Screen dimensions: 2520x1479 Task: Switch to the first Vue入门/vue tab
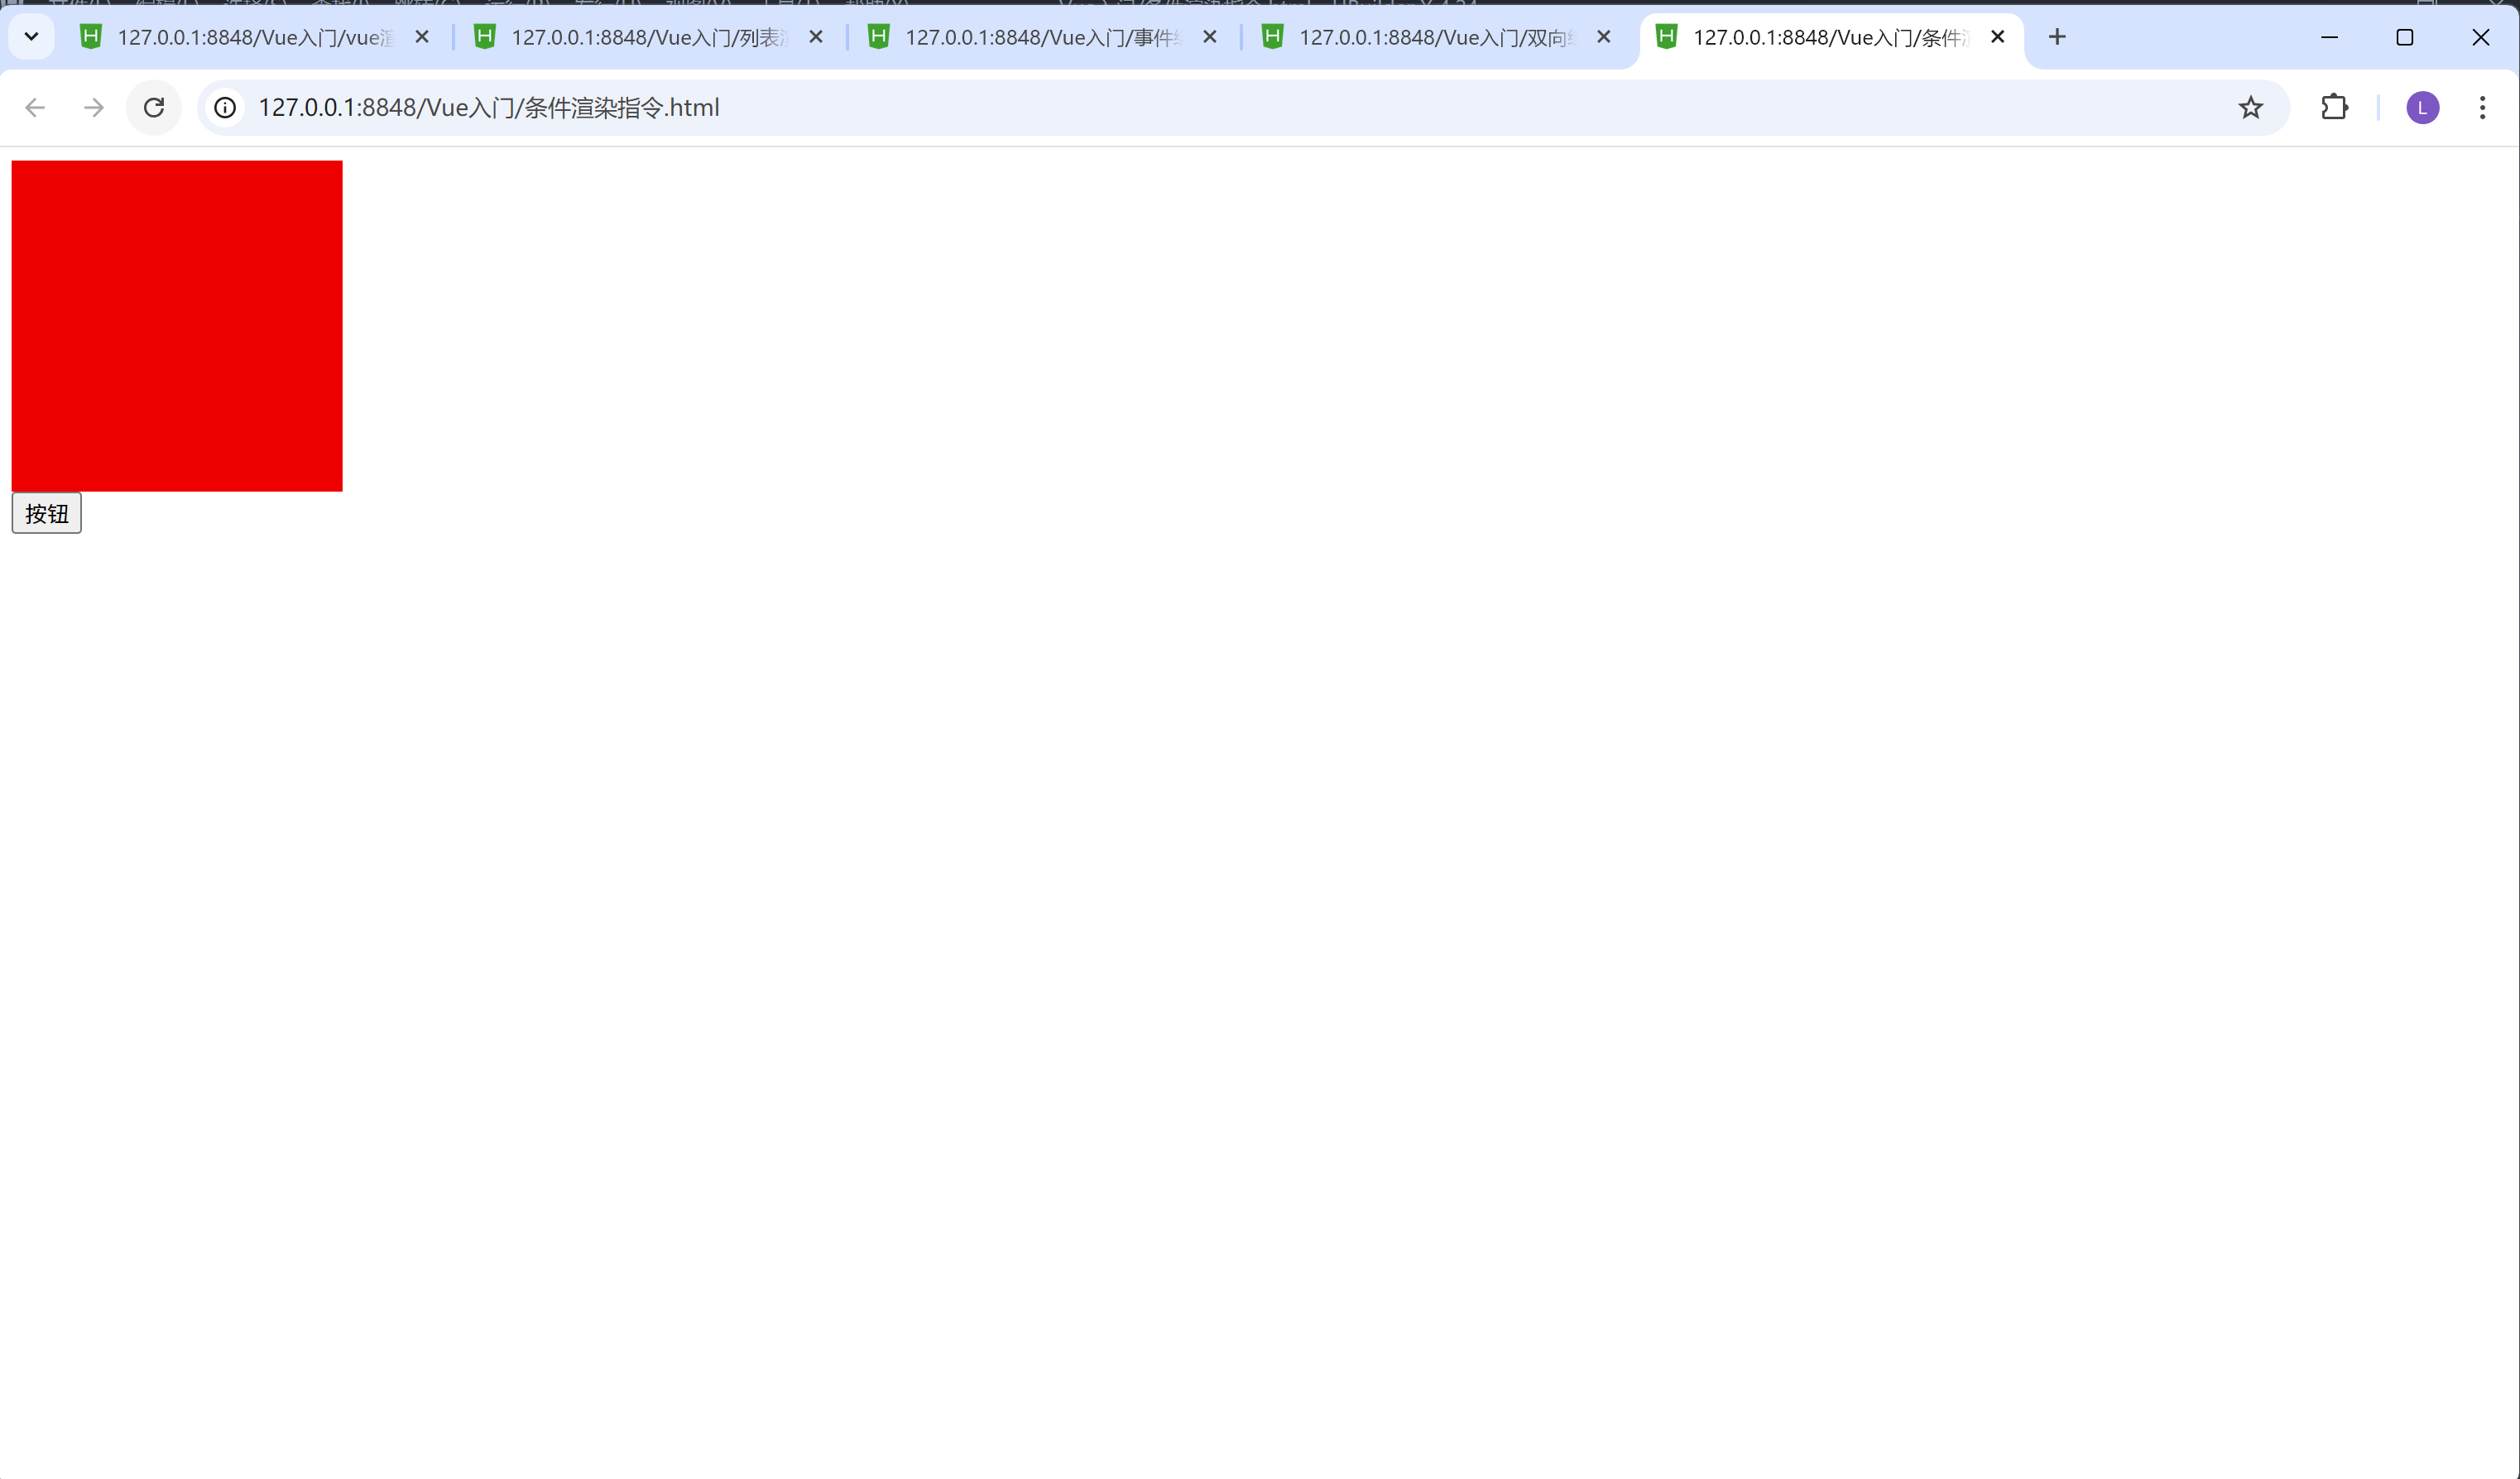click(x=255, y=37)
